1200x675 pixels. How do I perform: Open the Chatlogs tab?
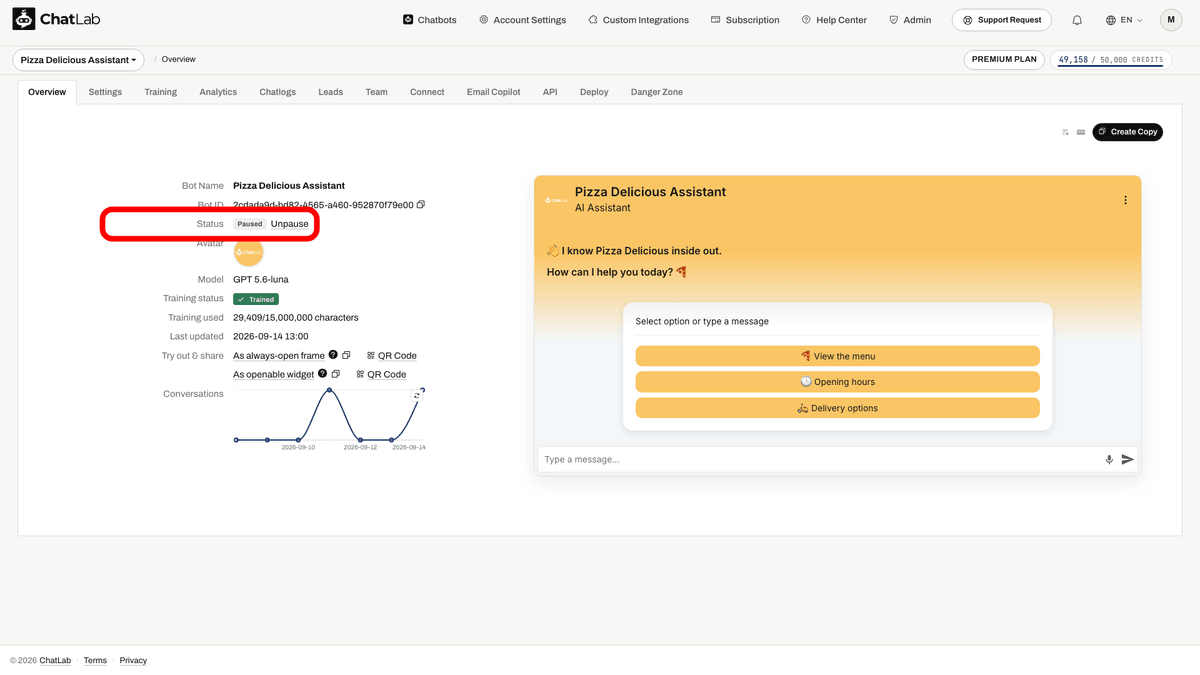pyautogui.click(x=278, y=92)
